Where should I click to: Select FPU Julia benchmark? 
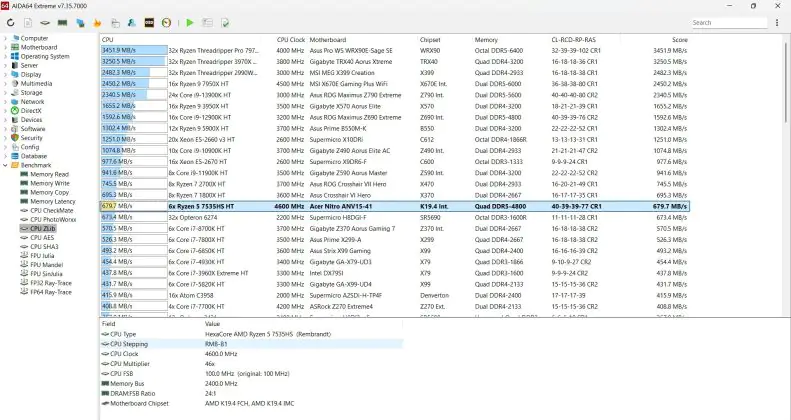coord(42,256)
